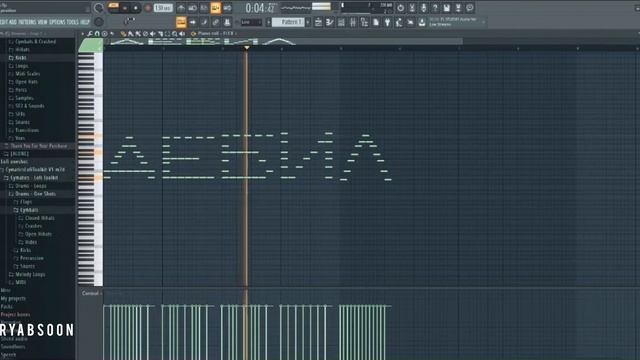Expand the Melody Loops folder
The width and height of the screenshot is (640, 360).
pyautogui.click(x=27, y=275)
